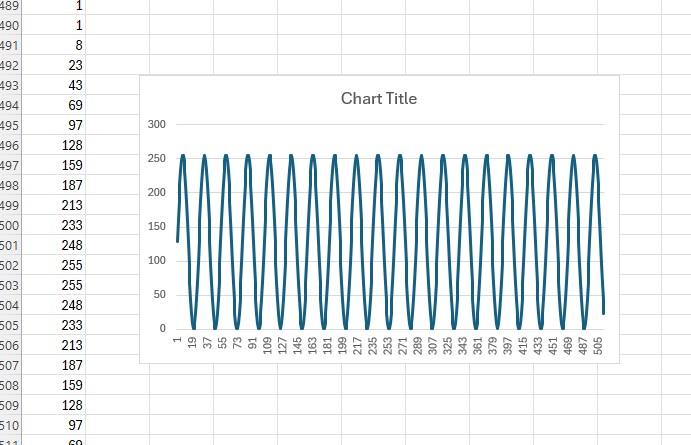The image size is (691, 445).
Task: Select row header 508
Action: (x=10, y=385)
